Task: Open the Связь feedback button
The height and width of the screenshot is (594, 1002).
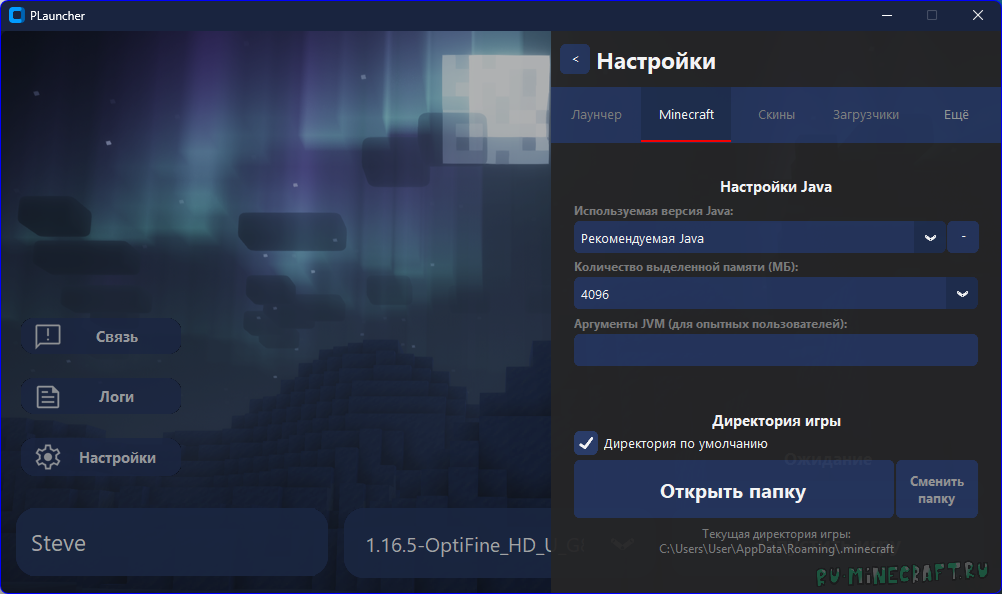Action: tap(101, 336)
